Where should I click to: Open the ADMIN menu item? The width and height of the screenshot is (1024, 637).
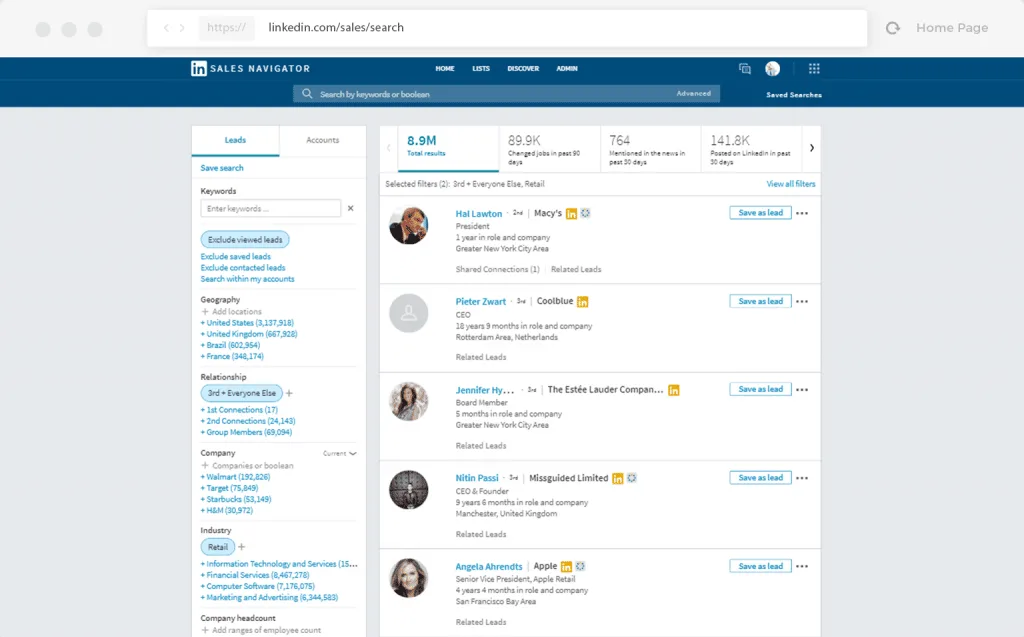pos(567,69)
